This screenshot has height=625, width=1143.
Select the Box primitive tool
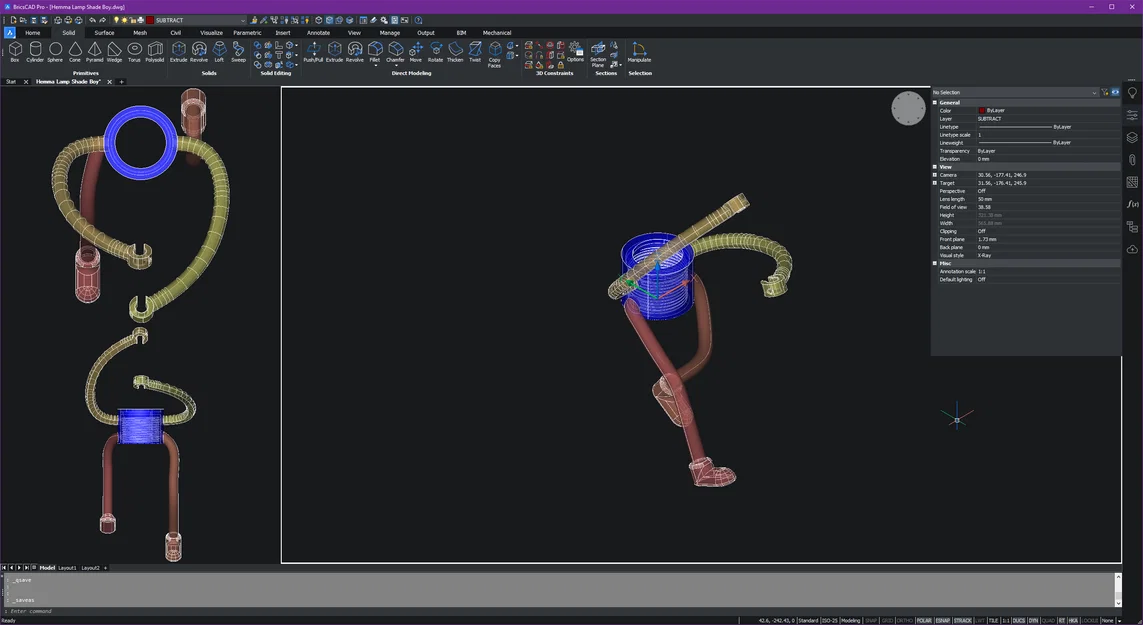(x=15, y=51)
